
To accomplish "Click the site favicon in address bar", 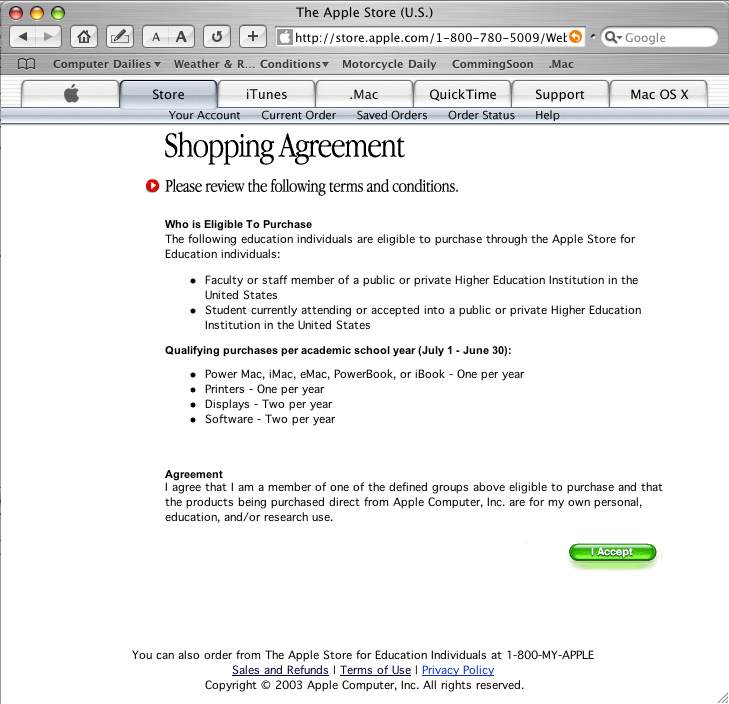I will point(285,37).
